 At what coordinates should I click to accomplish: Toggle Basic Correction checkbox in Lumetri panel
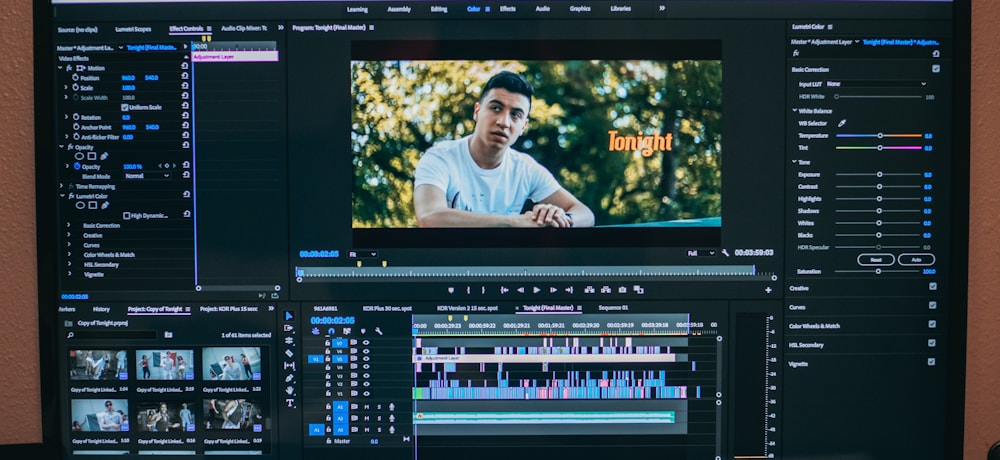pos(936,69)
